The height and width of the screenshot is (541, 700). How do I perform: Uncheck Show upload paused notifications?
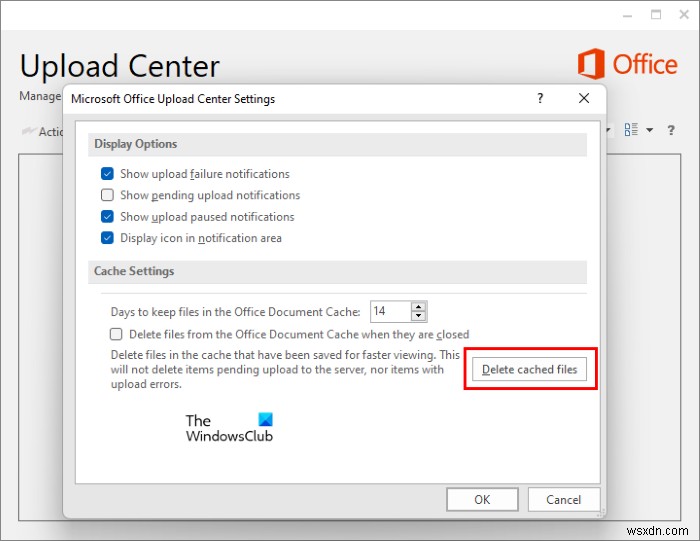(x=107, y=216)
